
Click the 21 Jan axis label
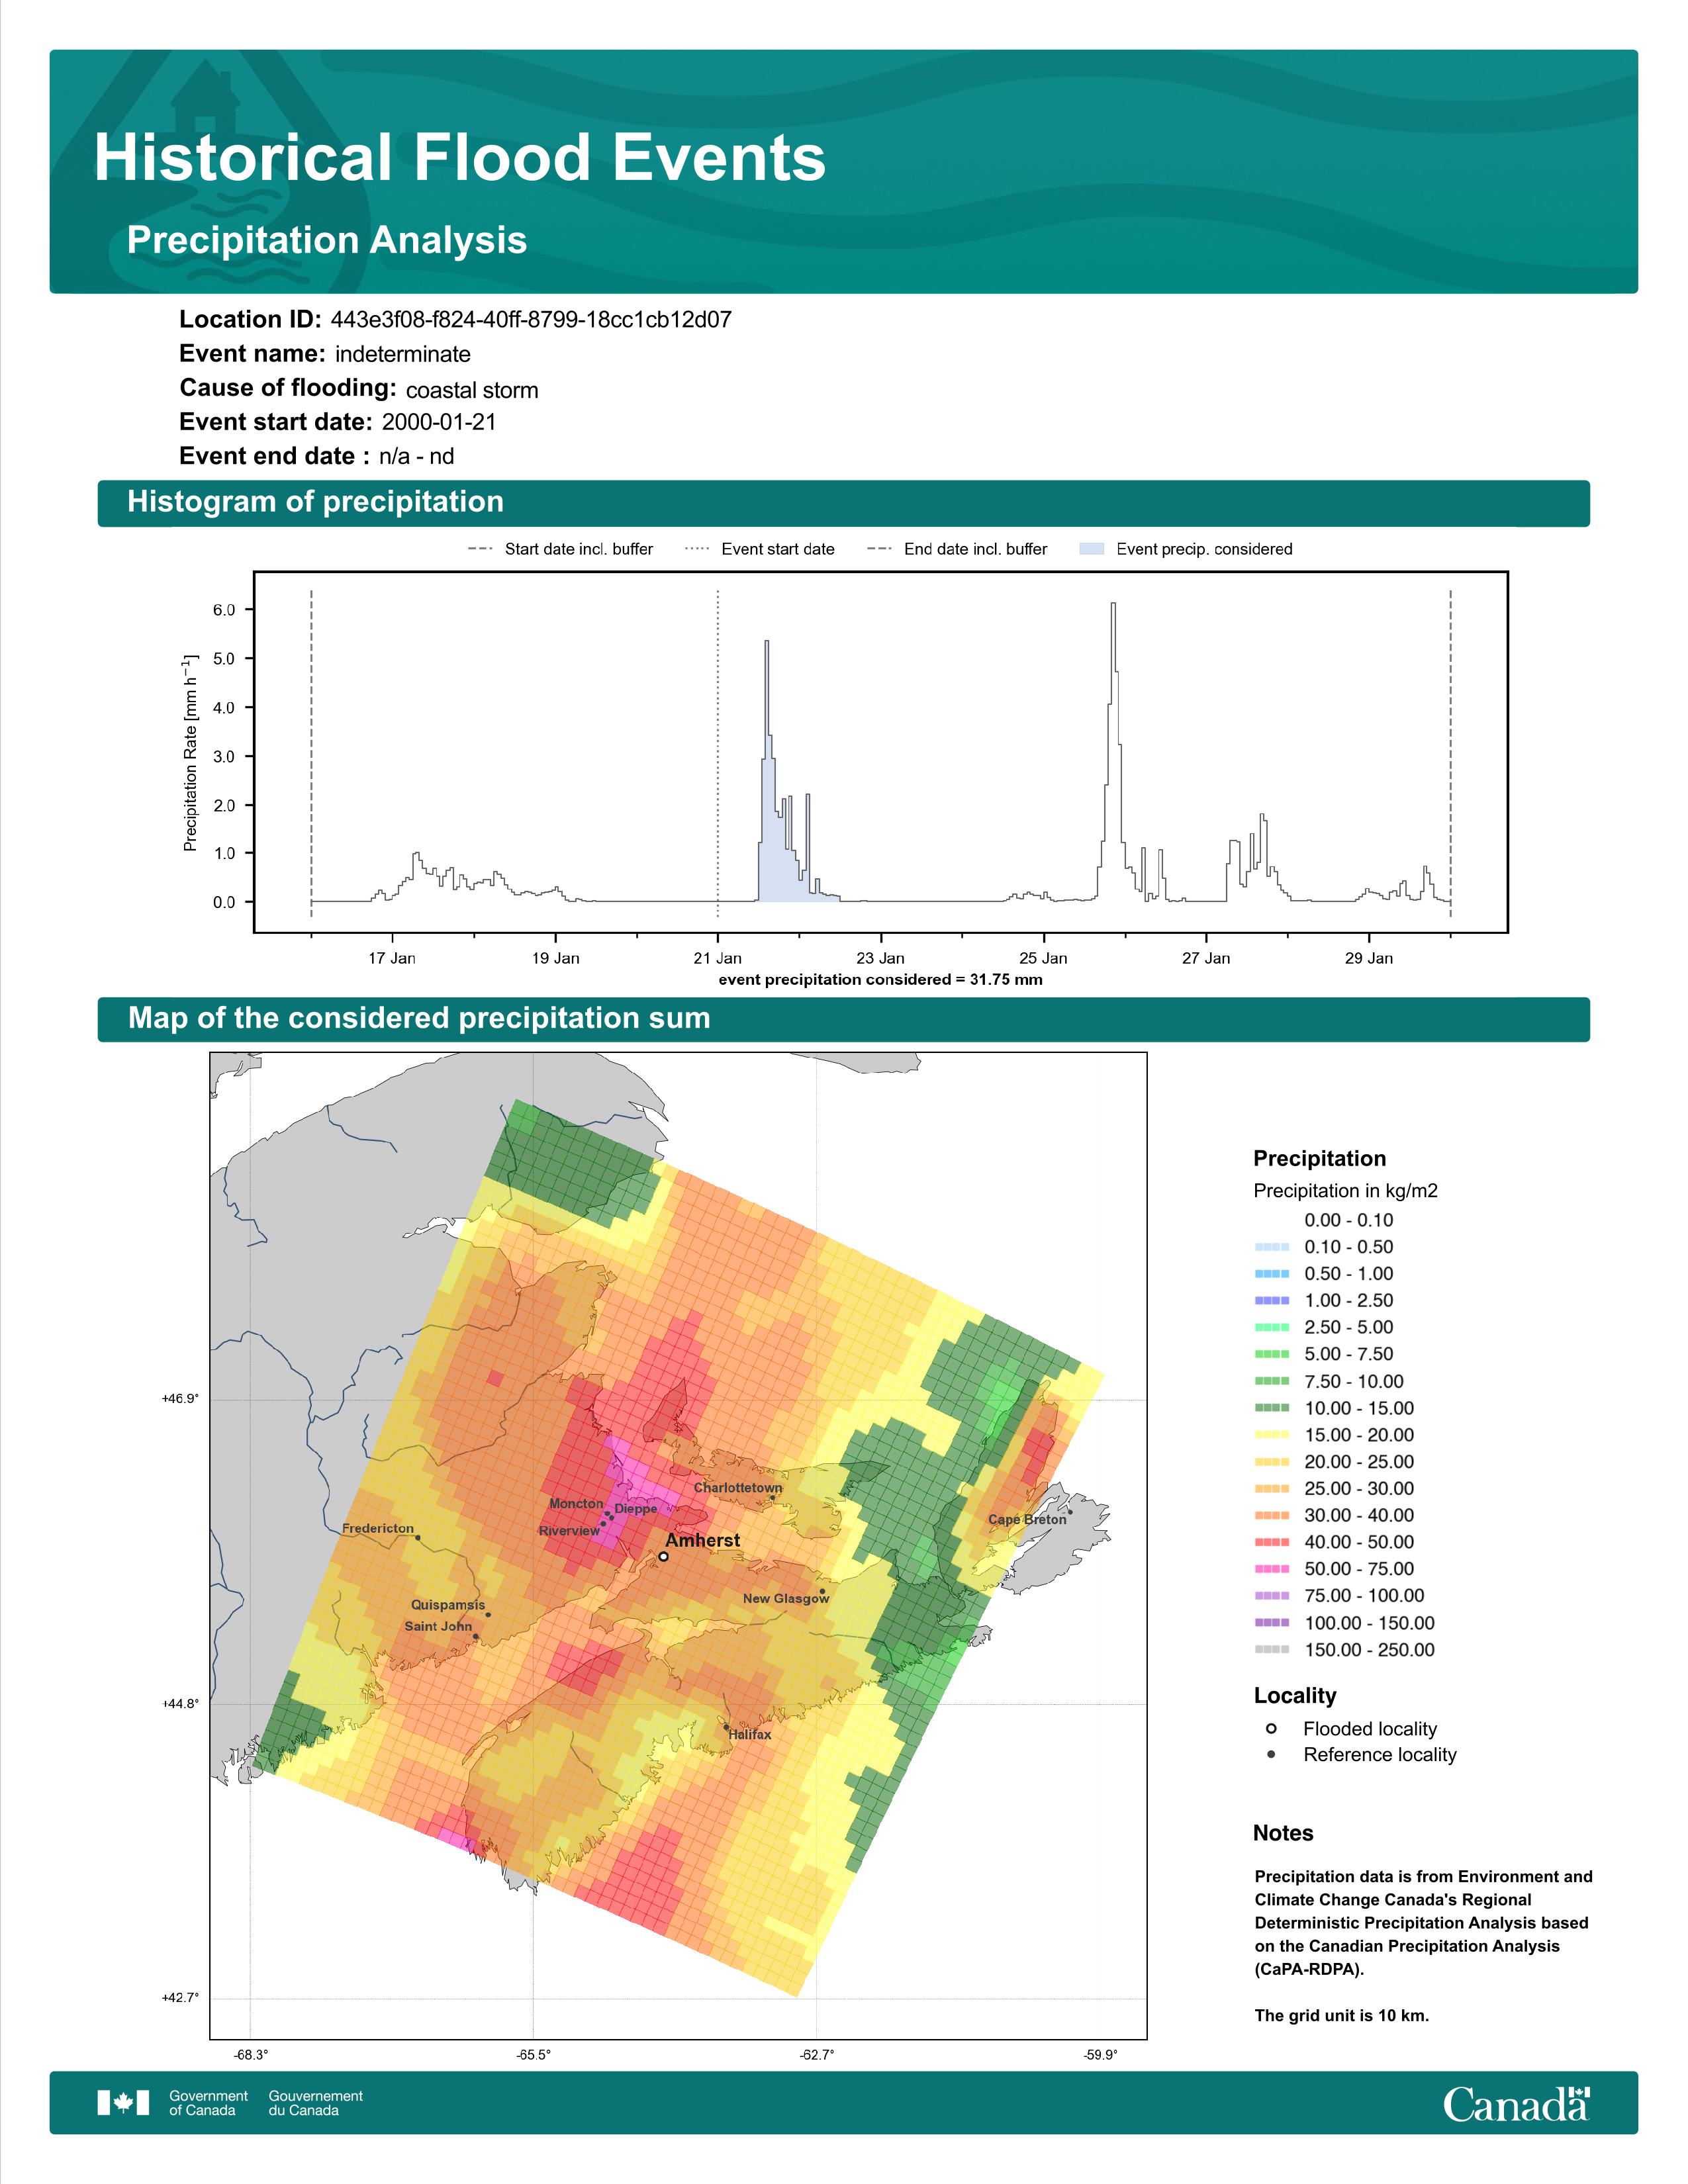pyautogui.click(x=718, y=958)
